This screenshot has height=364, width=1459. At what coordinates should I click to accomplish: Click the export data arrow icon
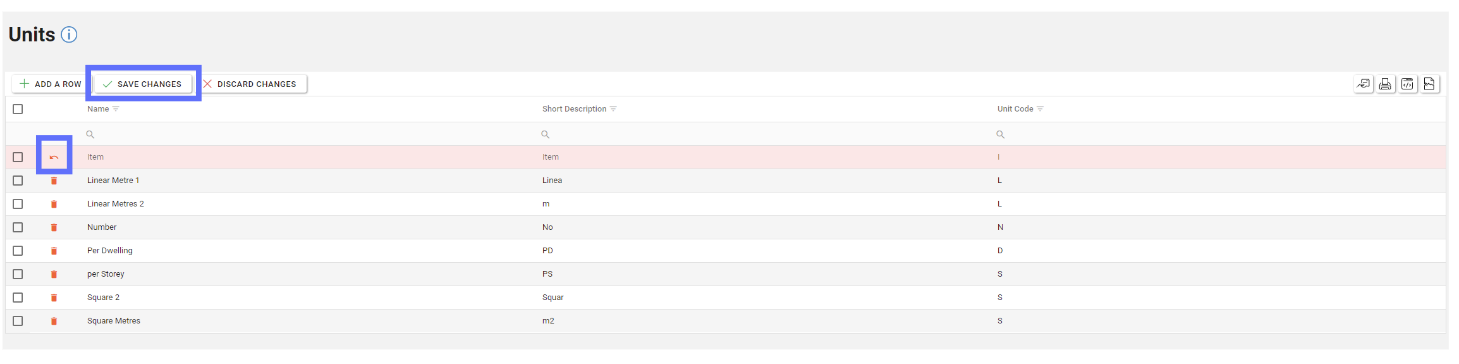coord(1363,84)
